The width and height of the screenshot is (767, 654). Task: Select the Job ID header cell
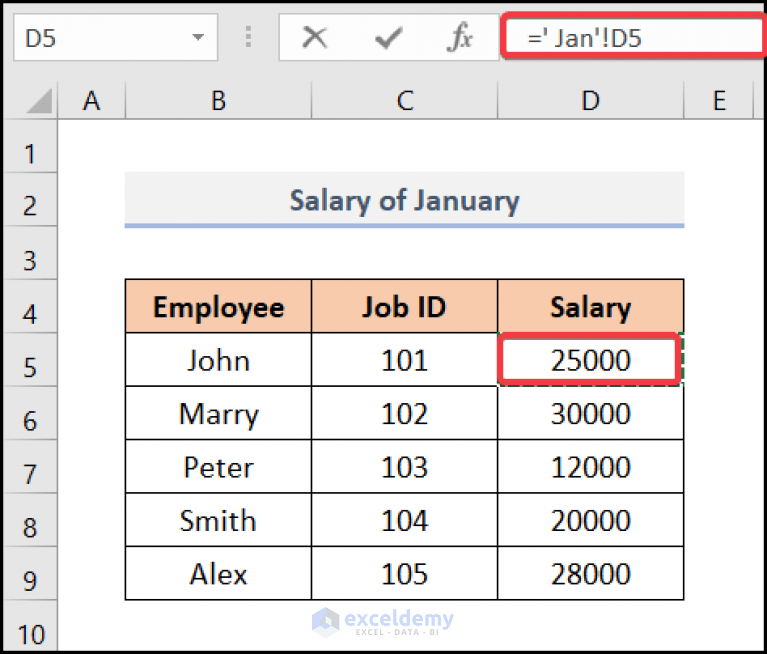tap(405, 307)
